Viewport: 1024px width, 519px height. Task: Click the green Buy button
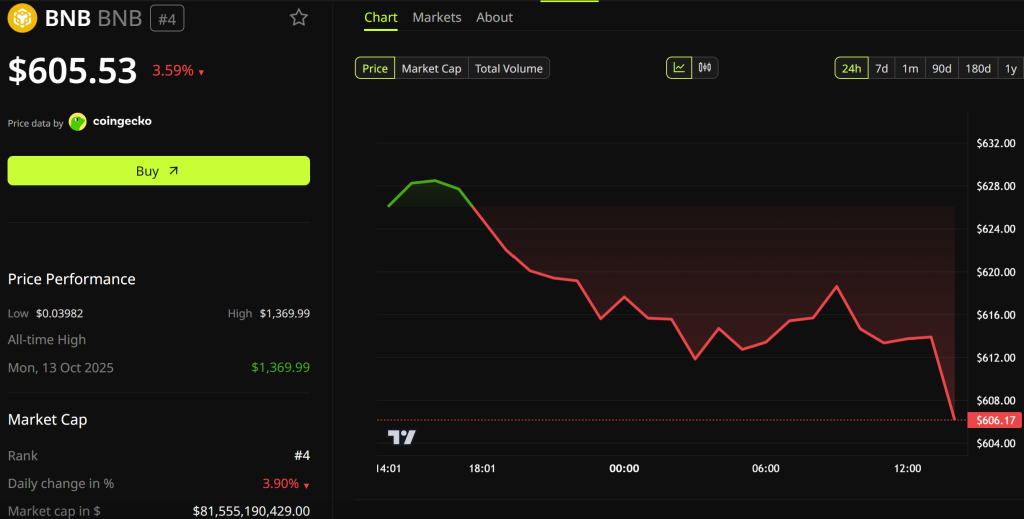tap(159, 170)
